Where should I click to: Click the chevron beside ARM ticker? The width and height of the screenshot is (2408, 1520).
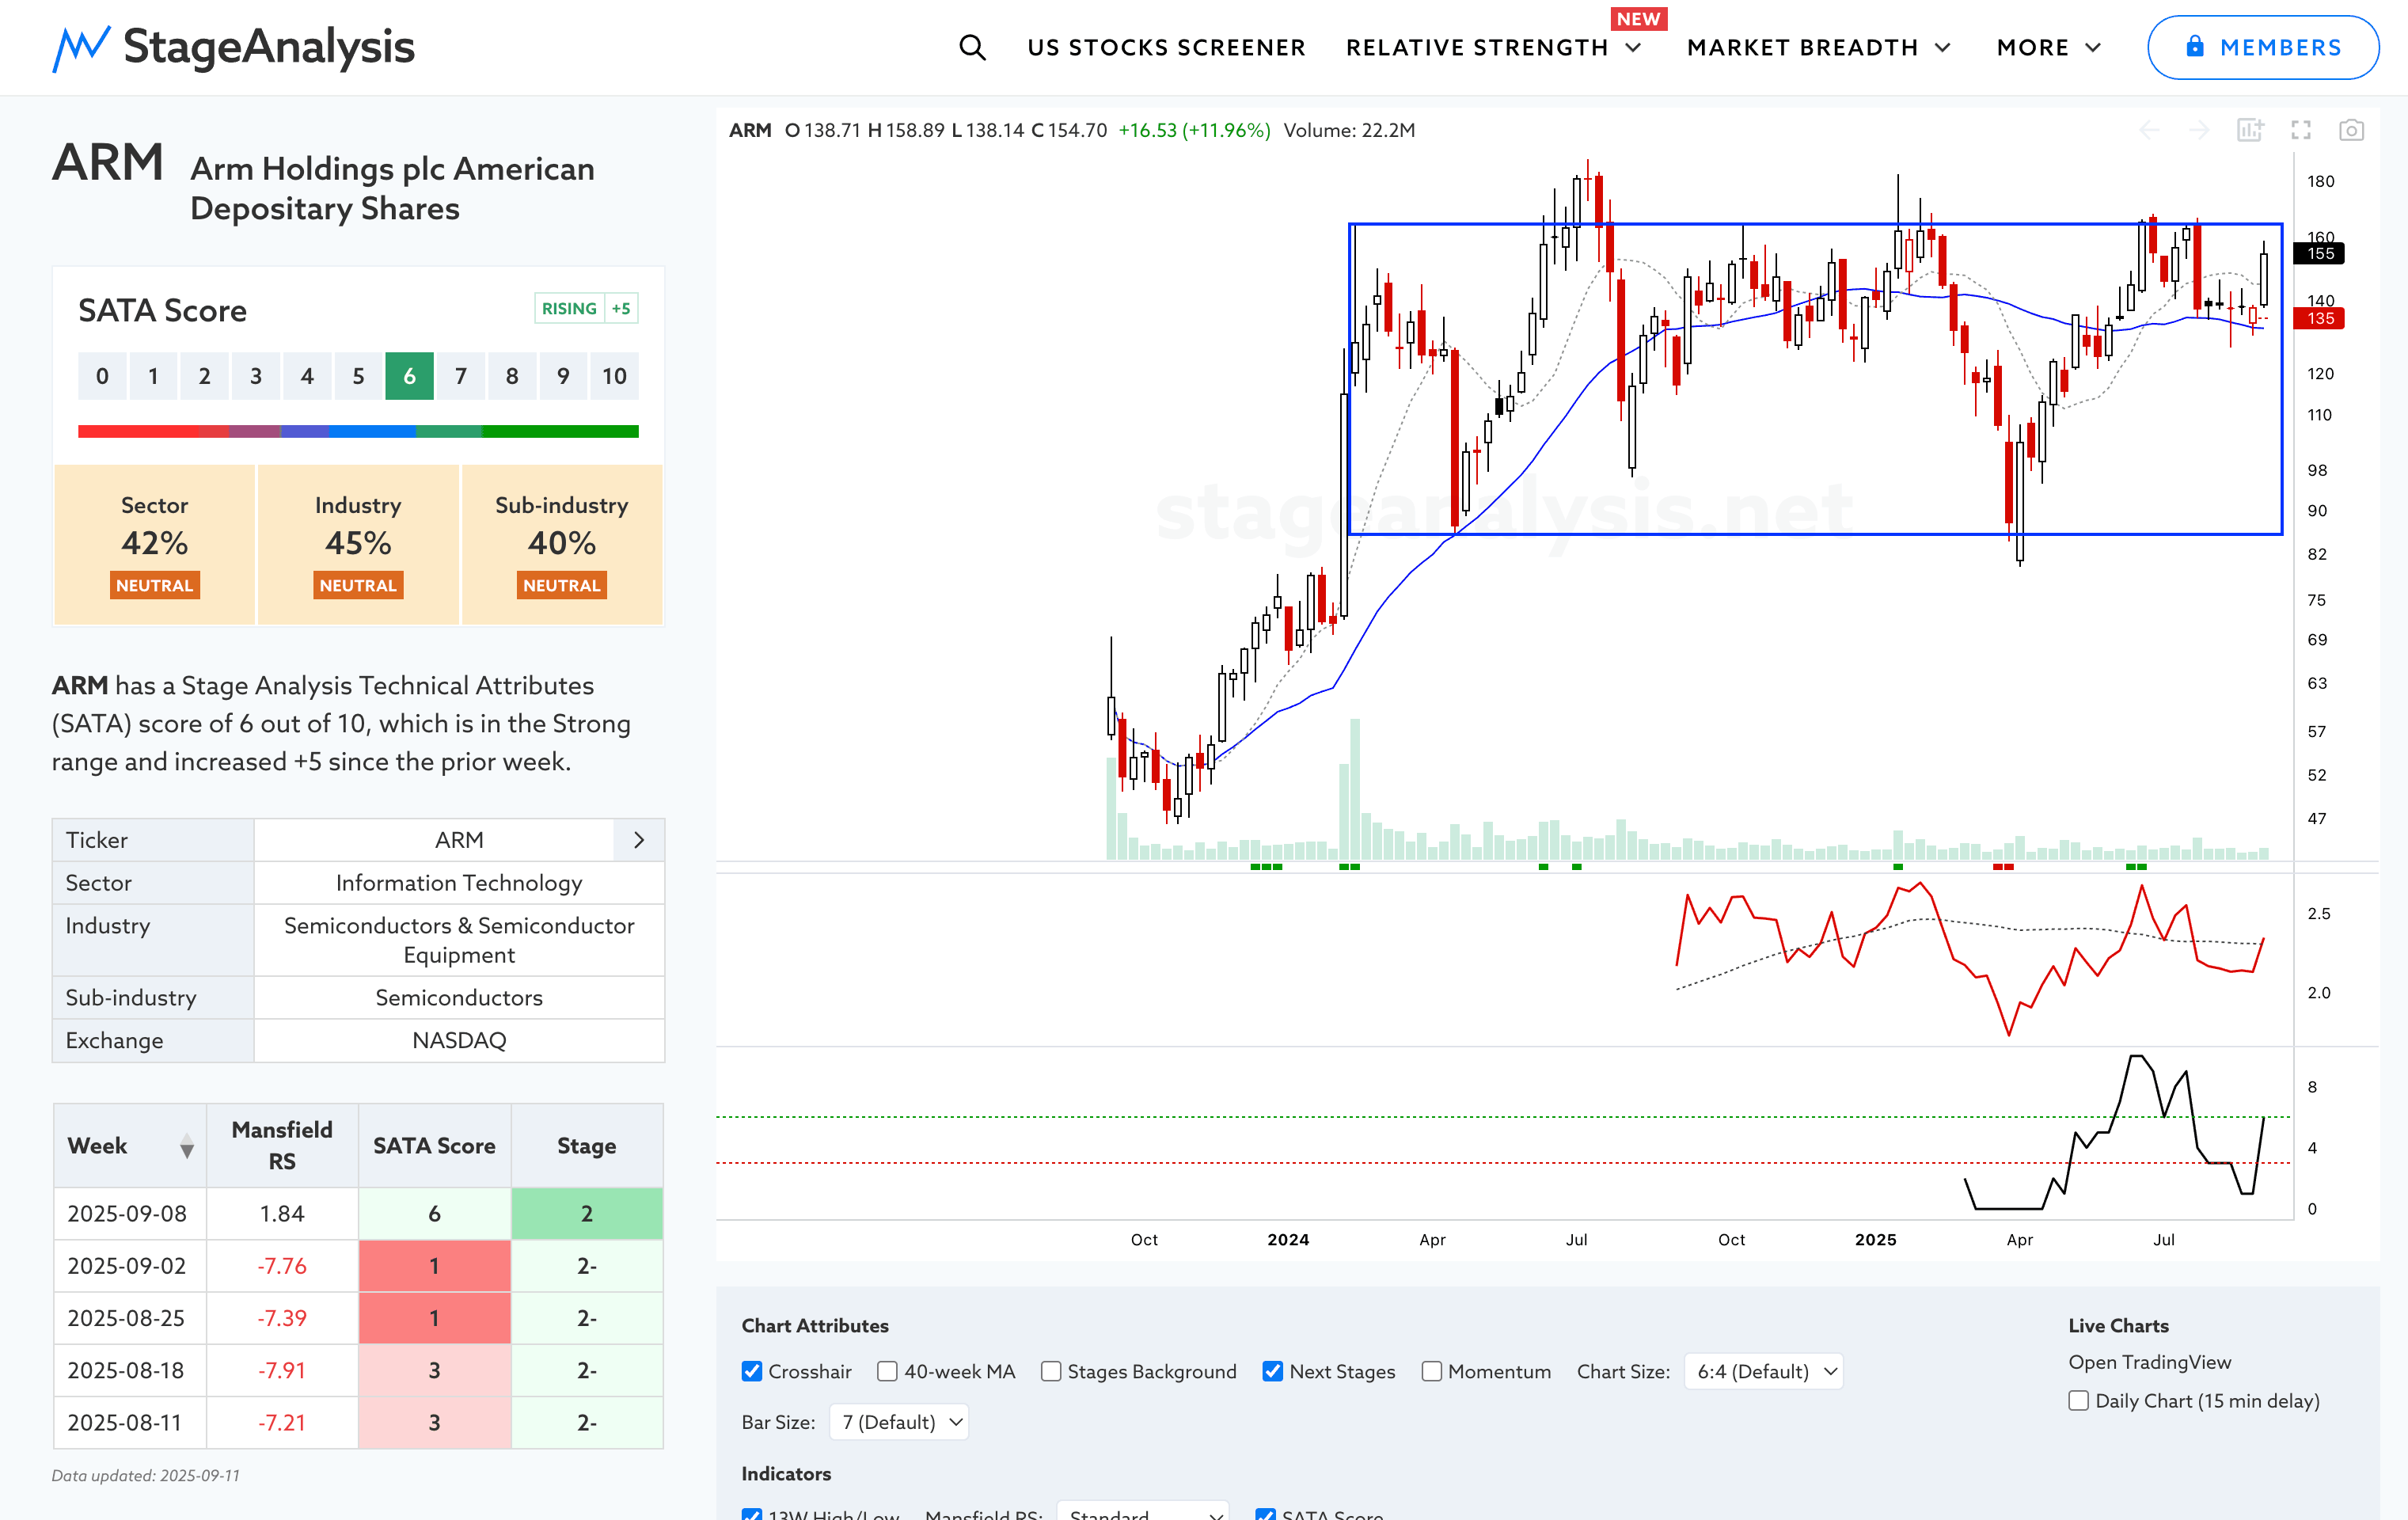click(638, 840)
